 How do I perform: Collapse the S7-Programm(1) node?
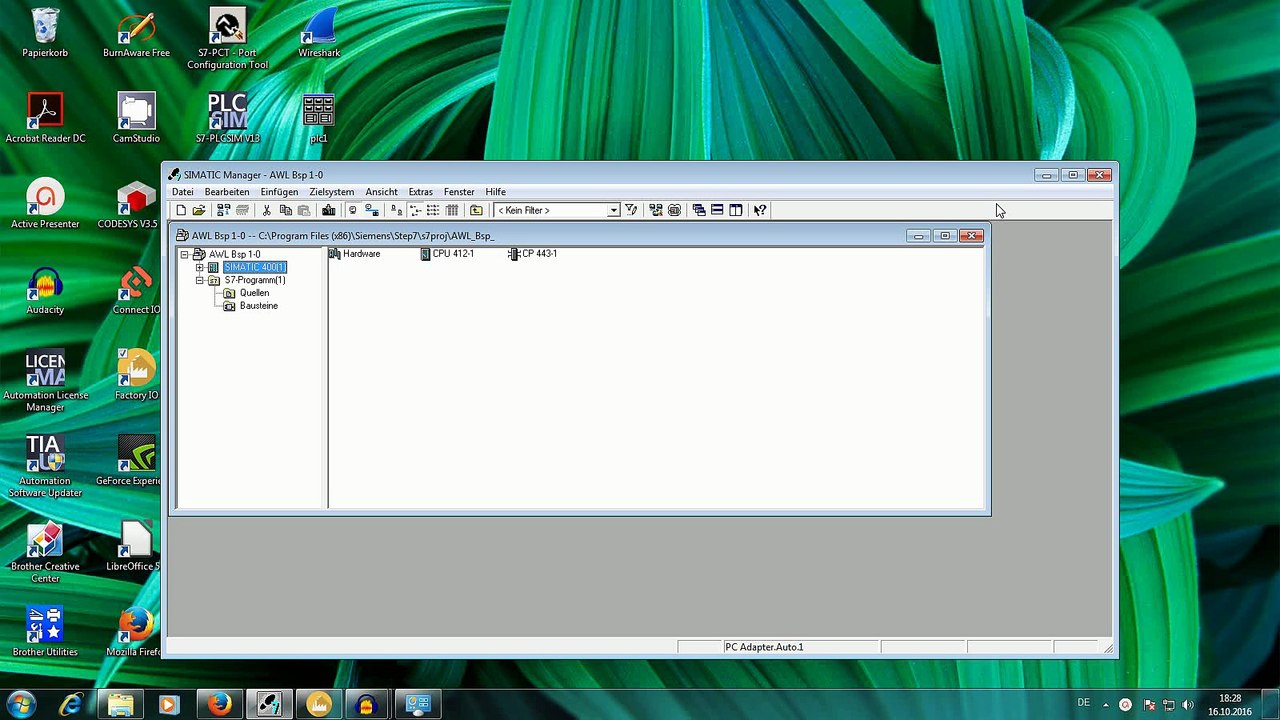tap(199, 281)
